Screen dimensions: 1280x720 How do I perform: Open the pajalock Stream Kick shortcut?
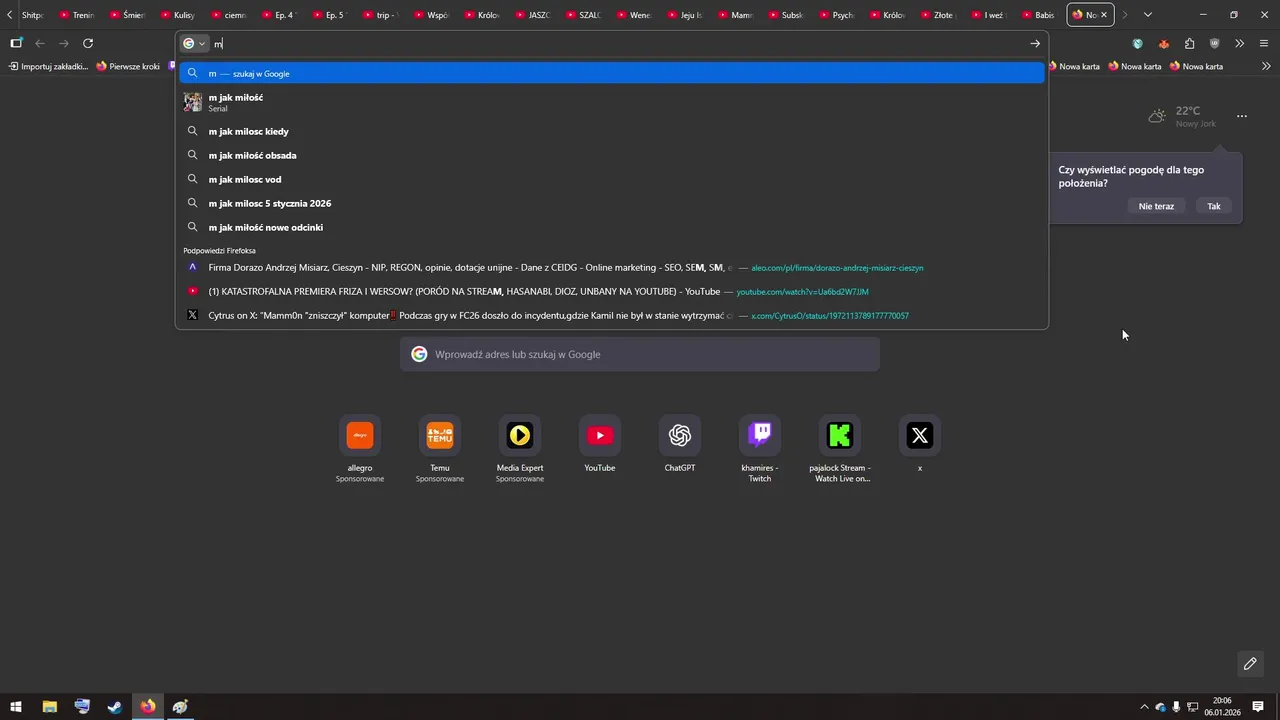840,436
